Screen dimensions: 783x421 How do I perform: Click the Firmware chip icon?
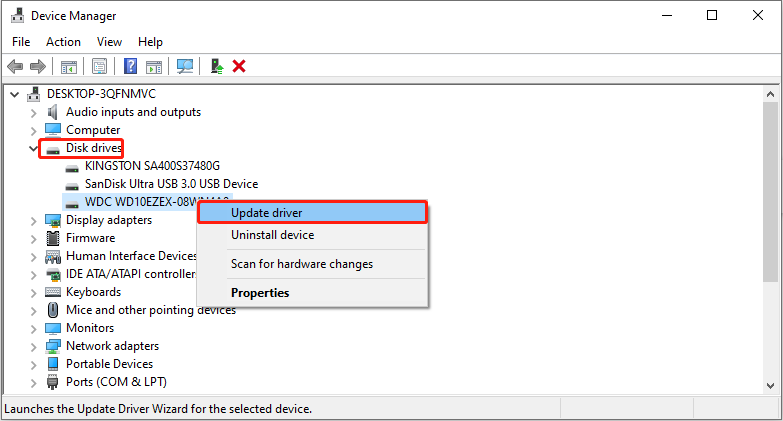(x=53, y=238)
